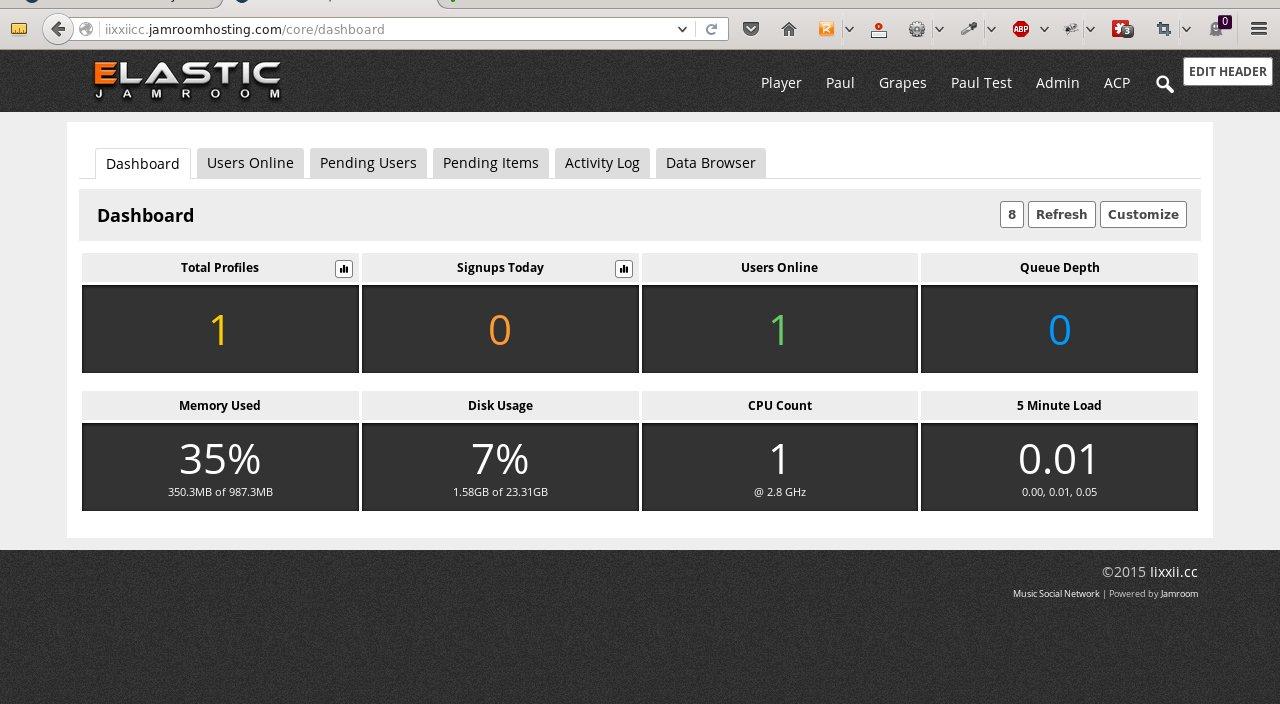Switch to the Users Online tab
The height and width of the screenshot is (704, 1280).
point(250,163)
